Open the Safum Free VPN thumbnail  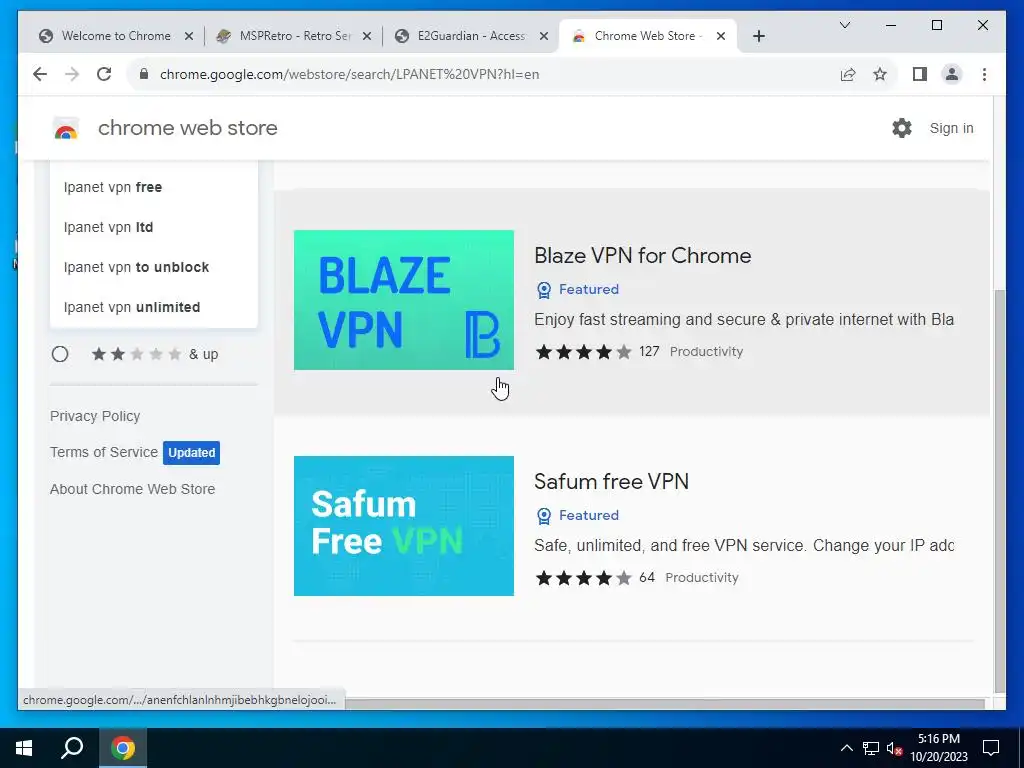point(404,526)
